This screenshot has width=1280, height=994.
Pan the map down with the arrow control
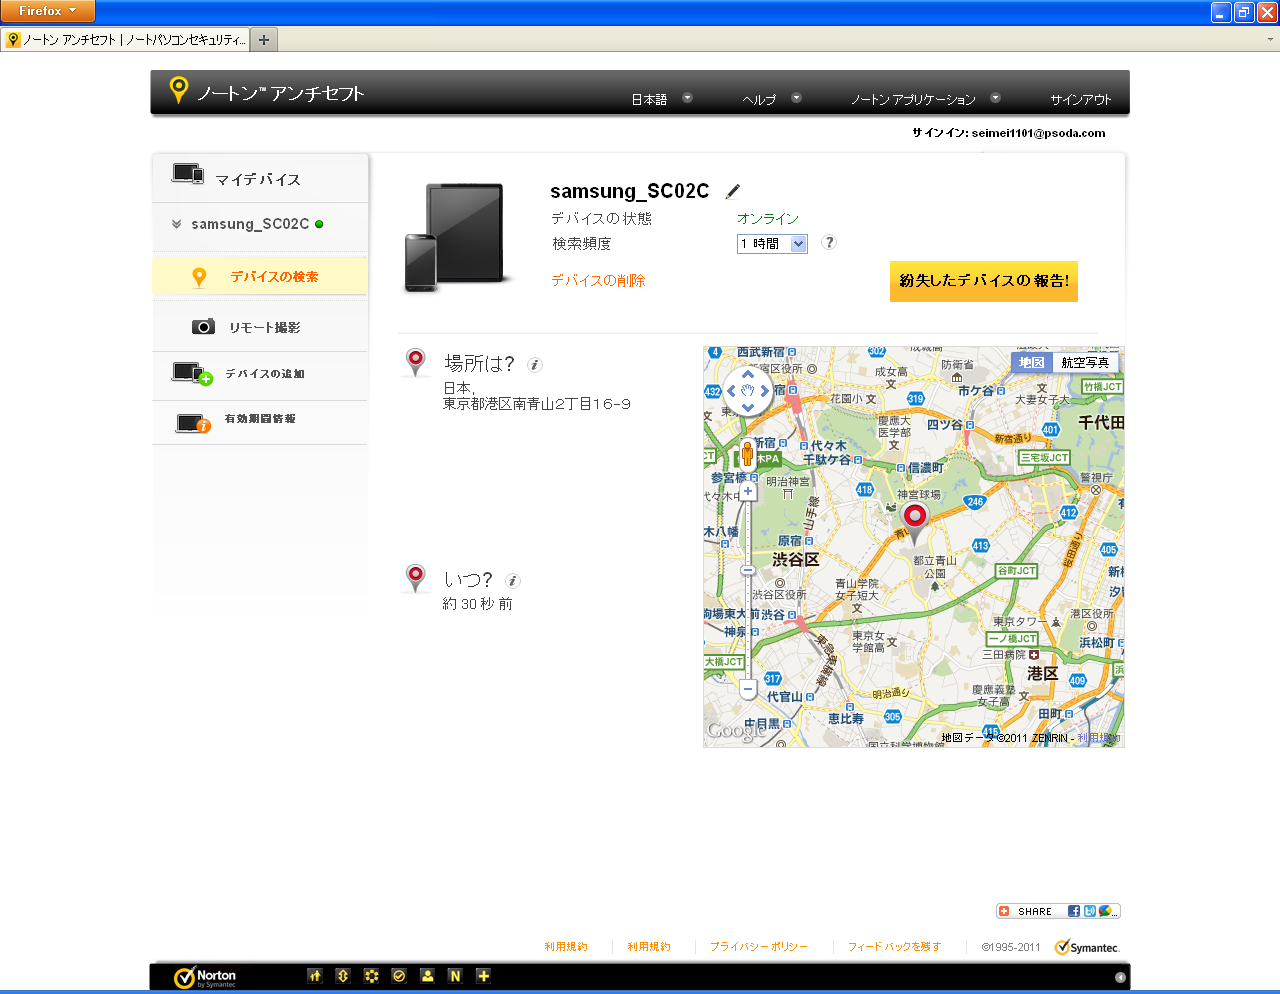pyautogui.click(x=747, y=408)
